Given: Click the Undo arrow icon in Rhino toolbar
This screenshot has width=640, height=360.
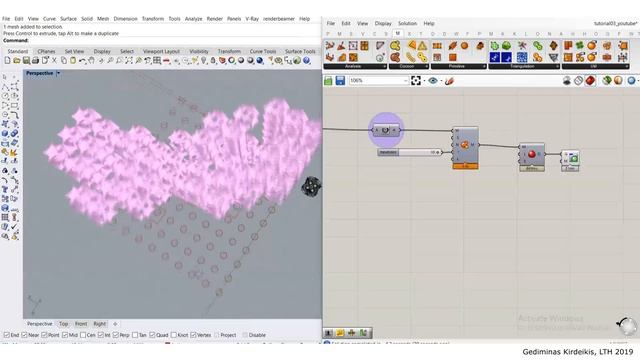Looking at the screenshot, I should [x=82, y=60].
